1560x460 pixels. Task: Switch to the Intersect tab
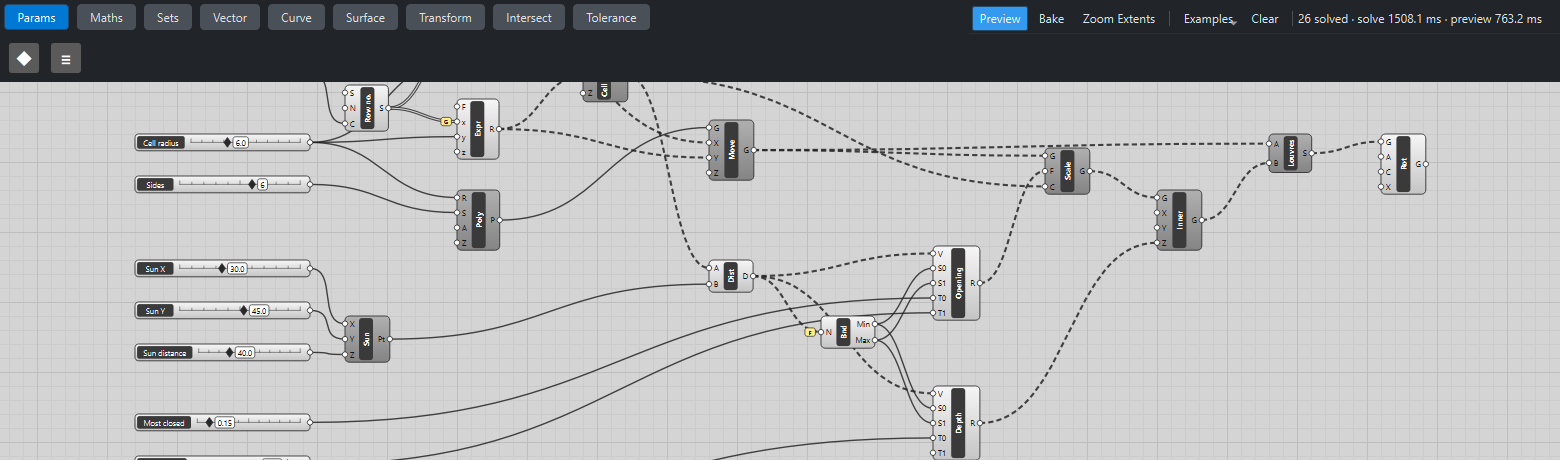pyautogui.click(x=529, y=18)
